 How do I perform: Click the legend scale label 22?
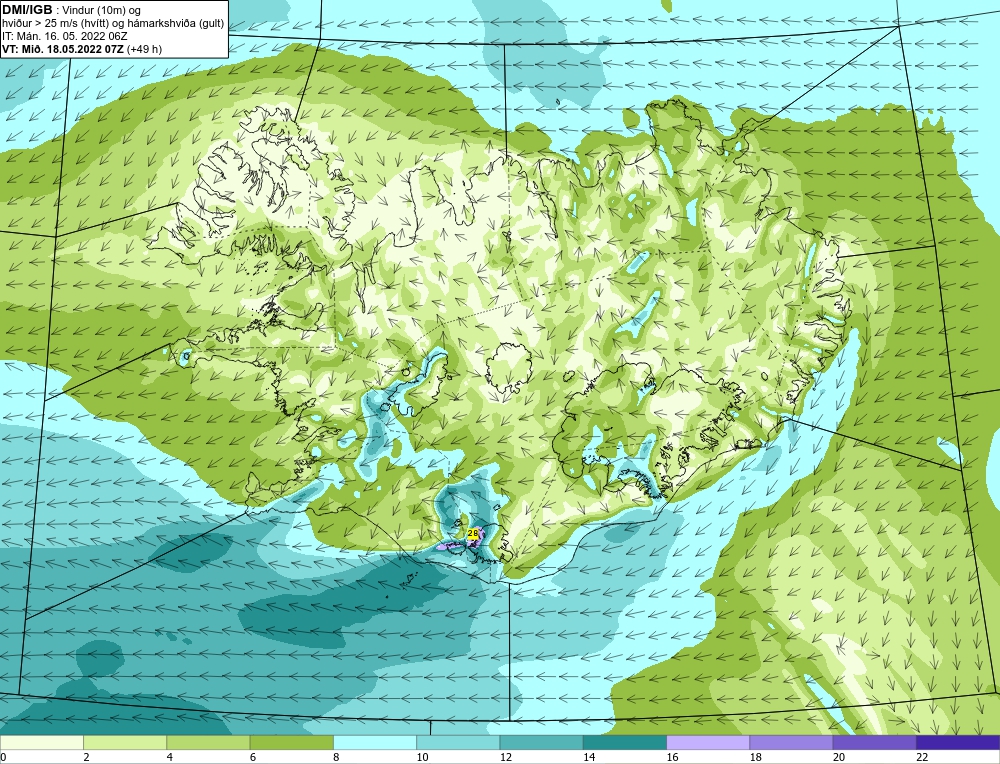[922, 757]
